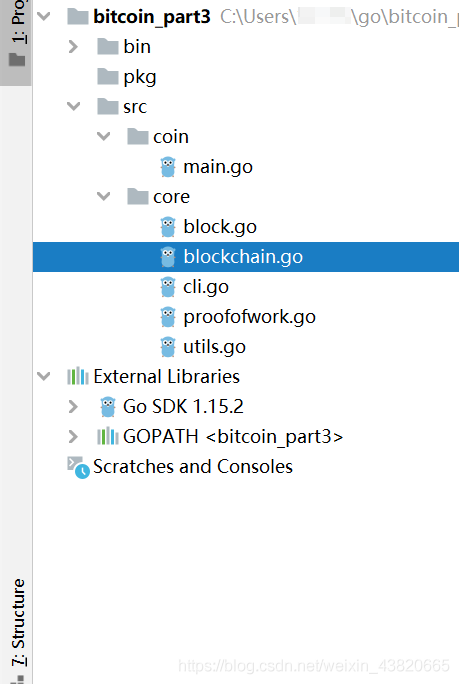The width and height of the screenshot is (459, 684).
Task: Collapse the core folder chevron
Action: 103,196
